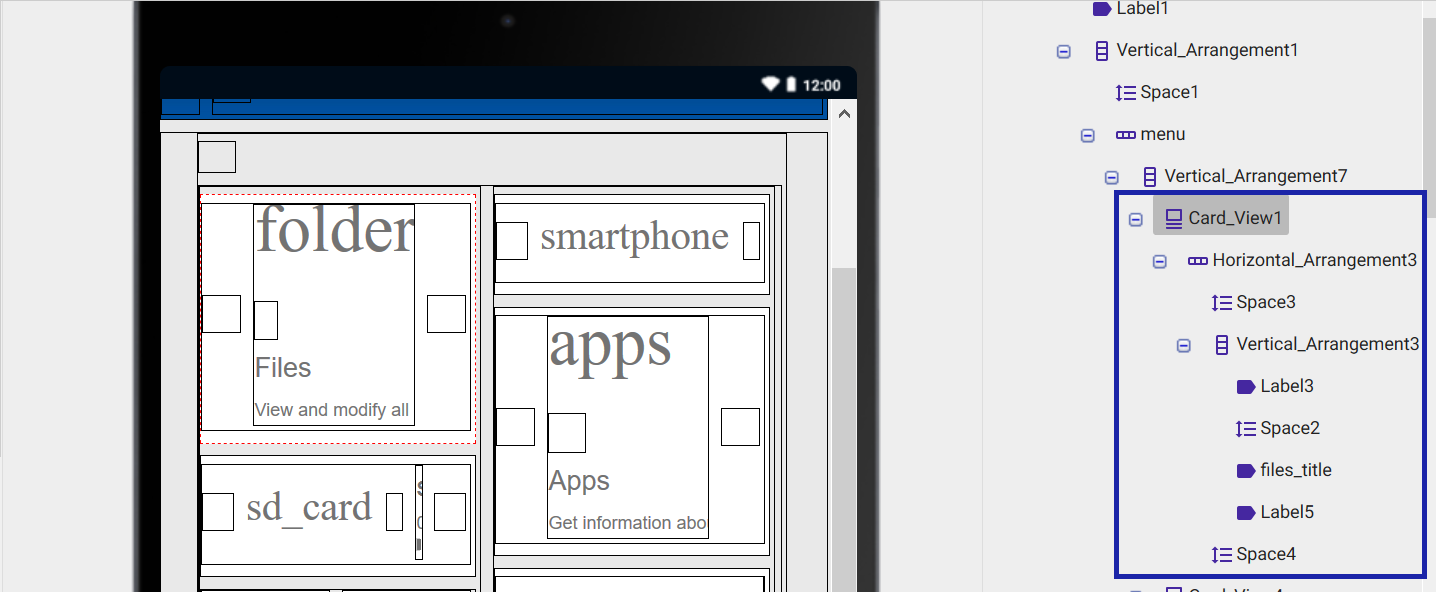Click the Space2 spacer icon

1246,428
